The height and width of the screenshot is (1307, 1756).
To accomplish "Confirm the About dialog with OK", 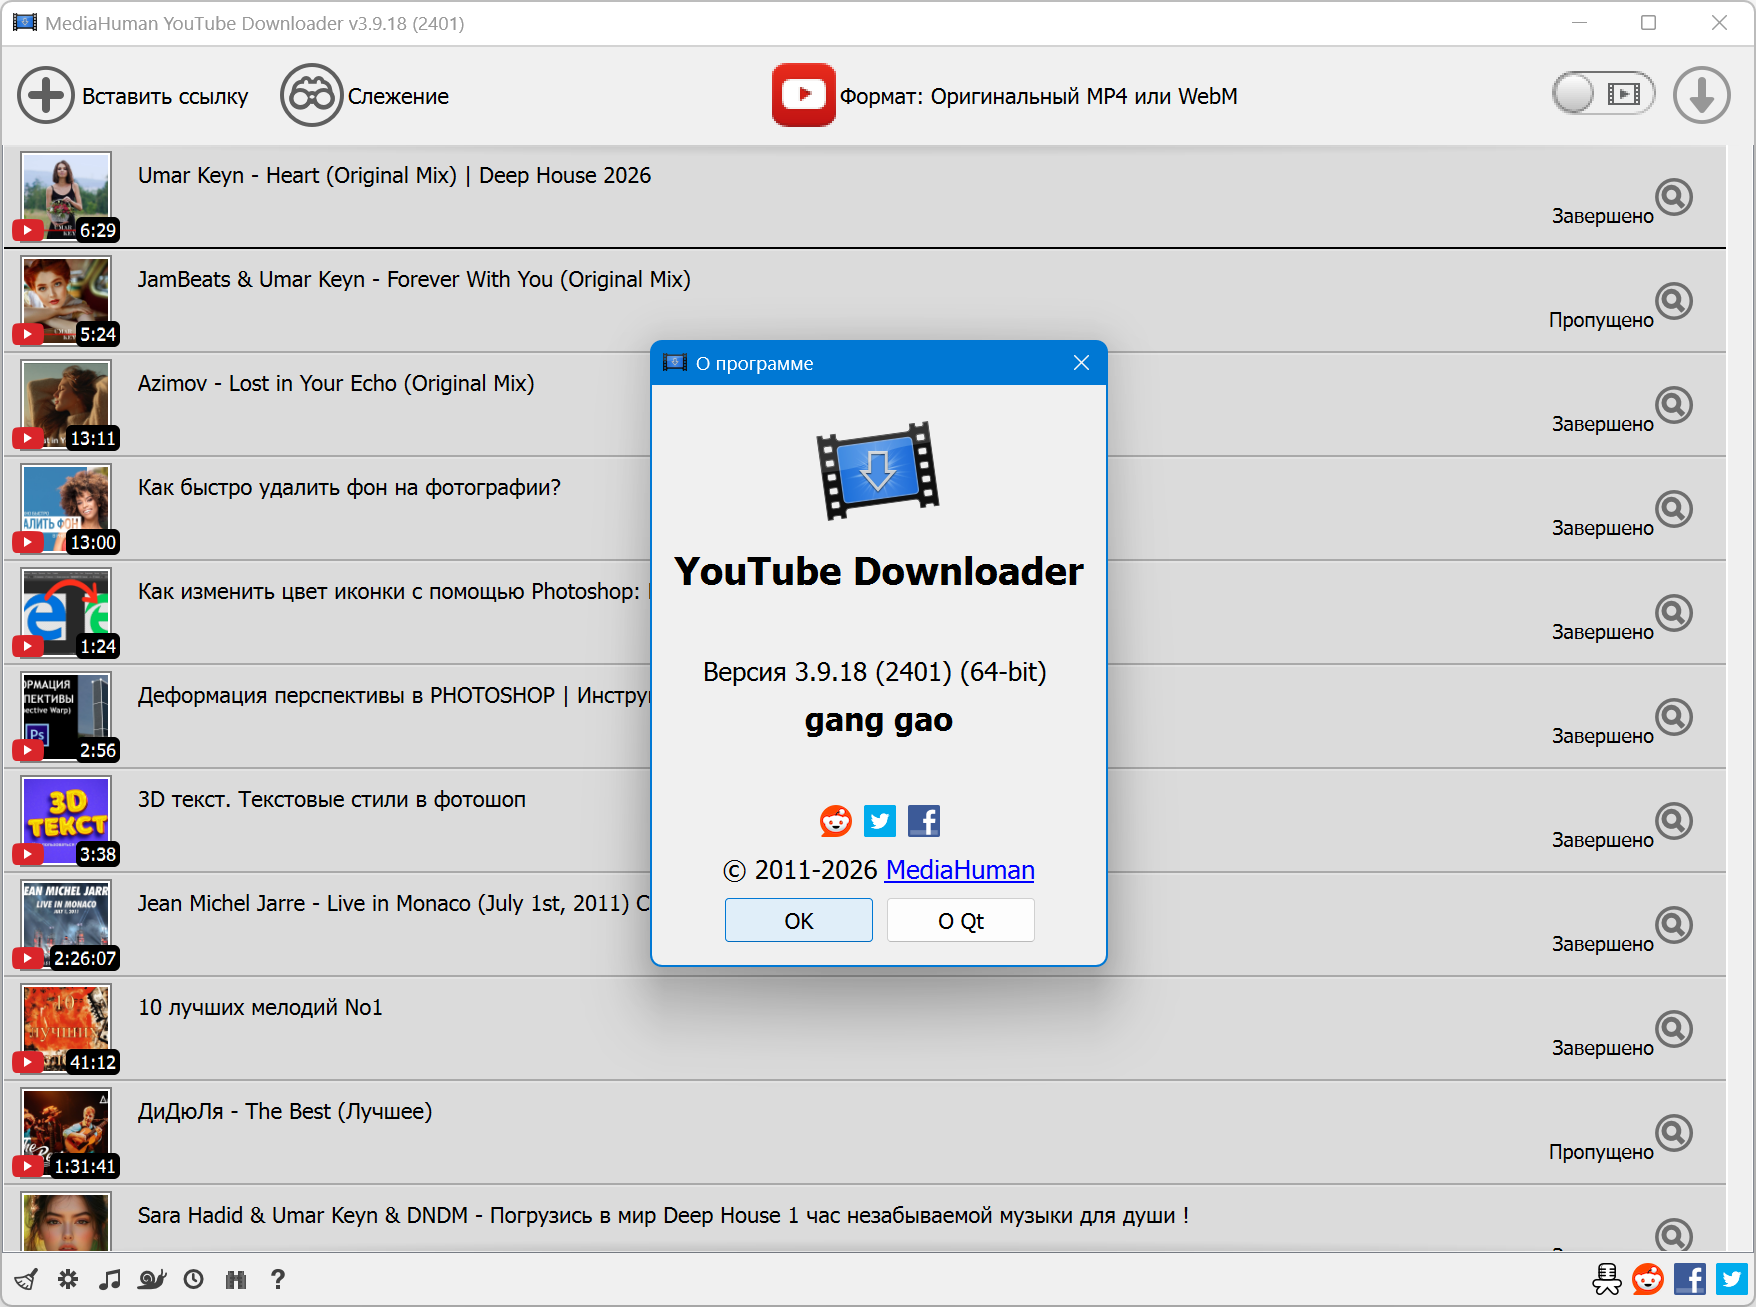I will point(799,920).
